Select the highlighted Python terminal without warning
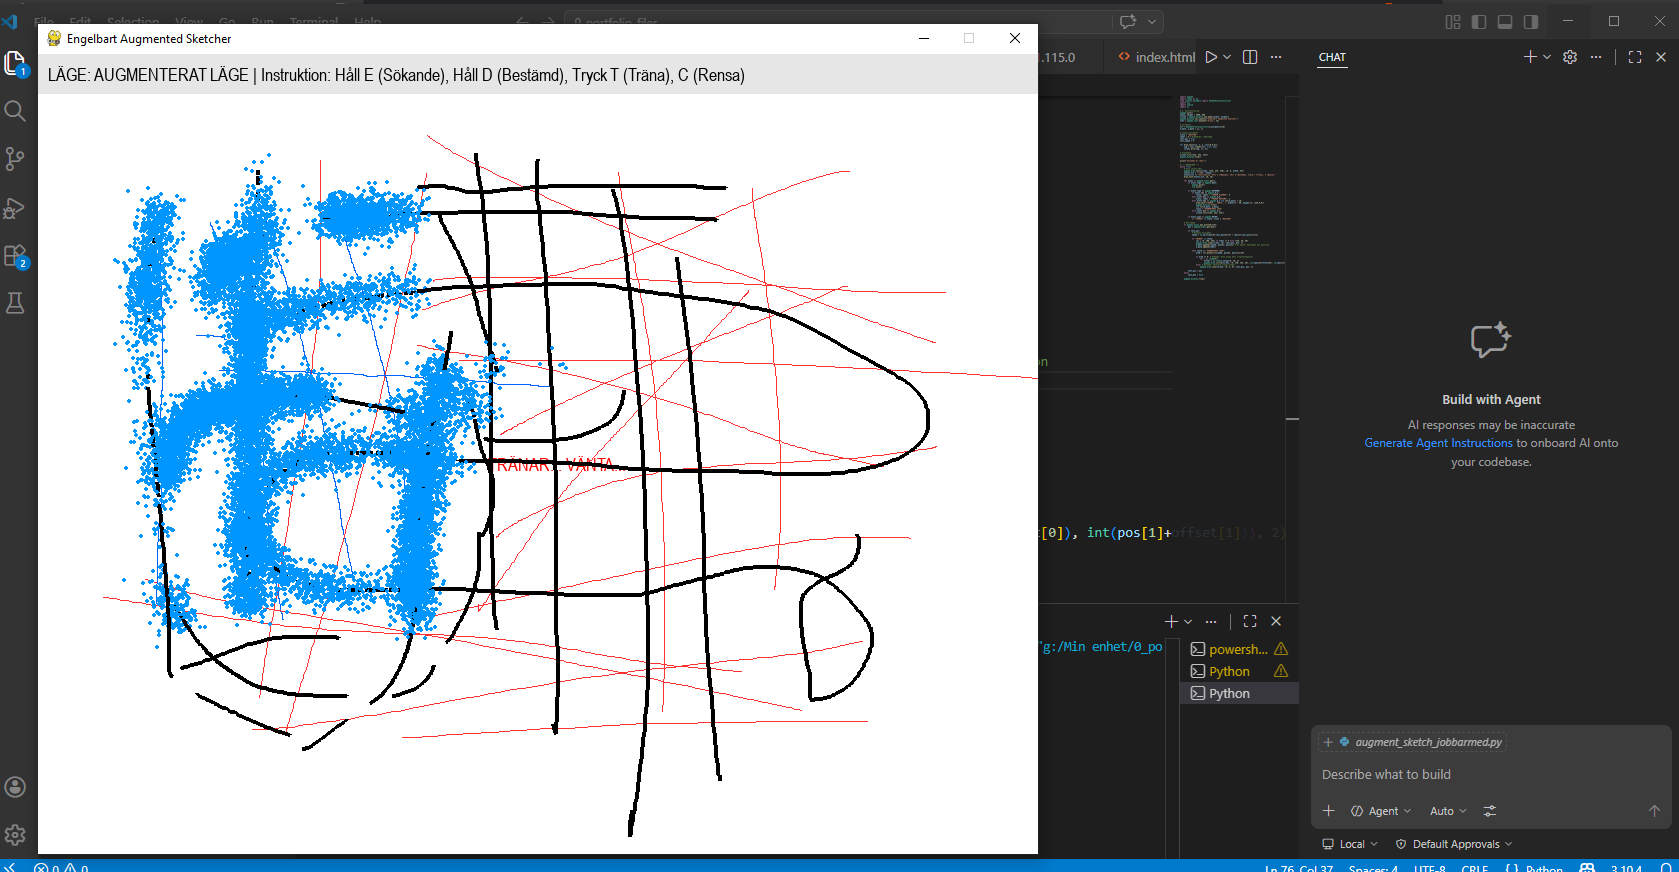The height and width of the screenshot is (872, 1679). click(x=1239, y=693)
